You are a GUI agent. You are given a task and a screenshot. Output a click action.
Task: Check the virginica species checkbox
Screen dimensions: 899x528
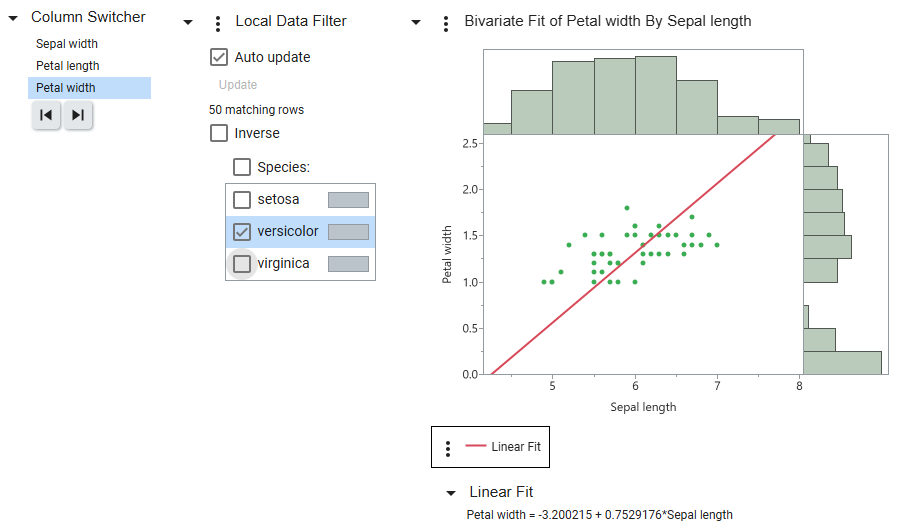click(x=242, y=264)
